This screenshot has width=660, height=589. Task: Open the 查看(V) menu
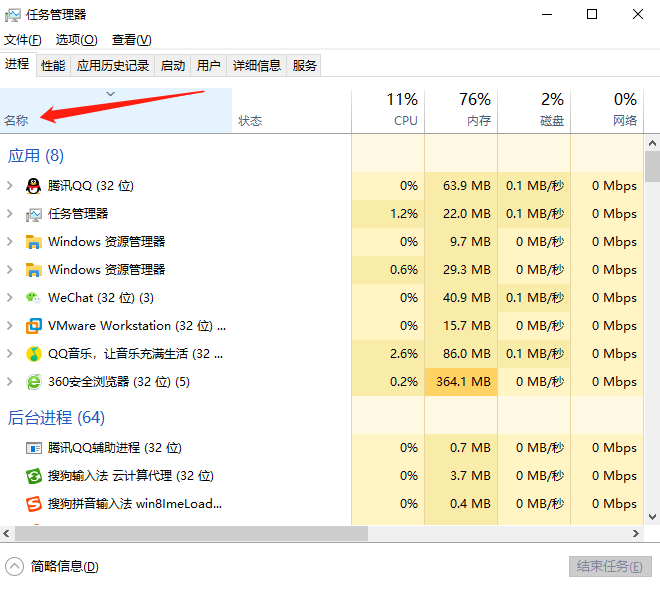click(131, 40)
